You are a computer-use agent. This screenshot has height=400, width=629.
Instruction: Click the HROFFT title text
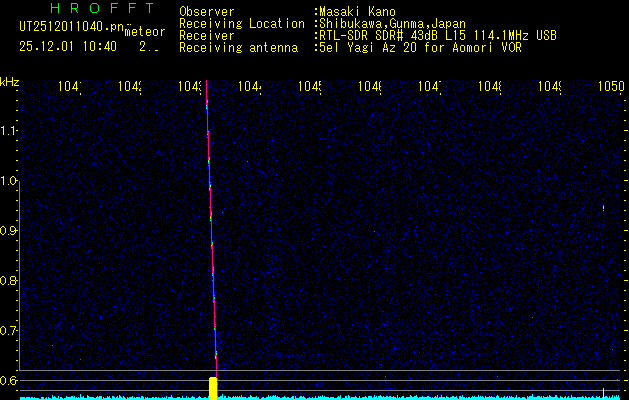point(101,8)
